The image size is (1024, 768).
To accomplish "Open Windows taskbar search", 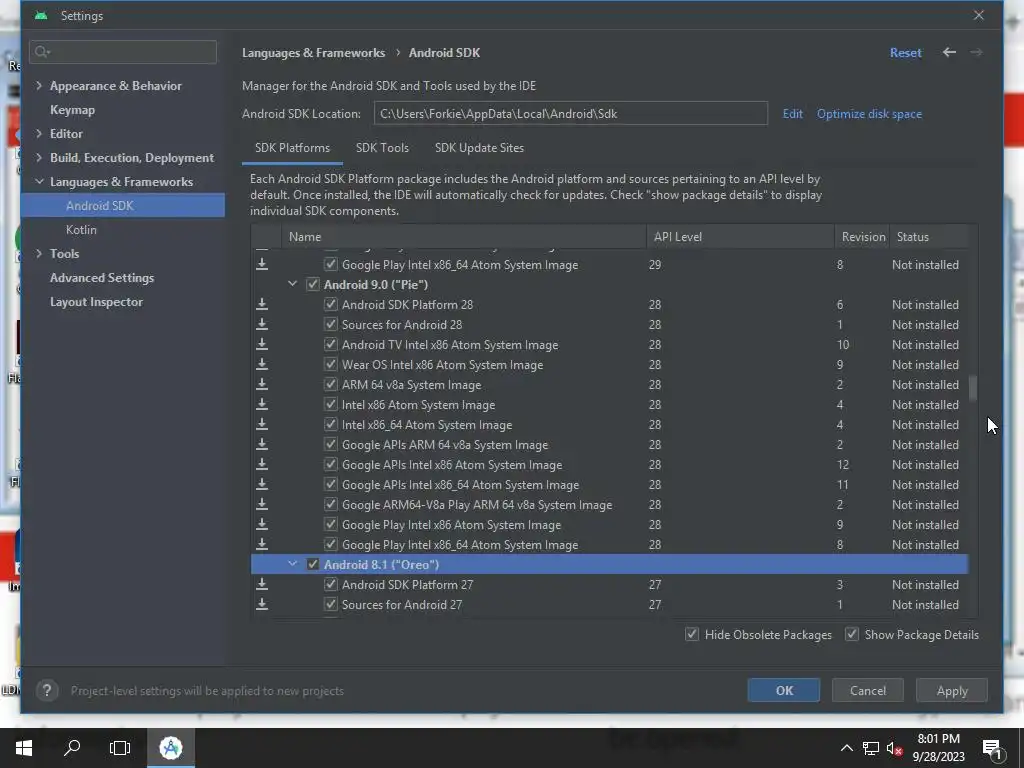I will [72, 748].
